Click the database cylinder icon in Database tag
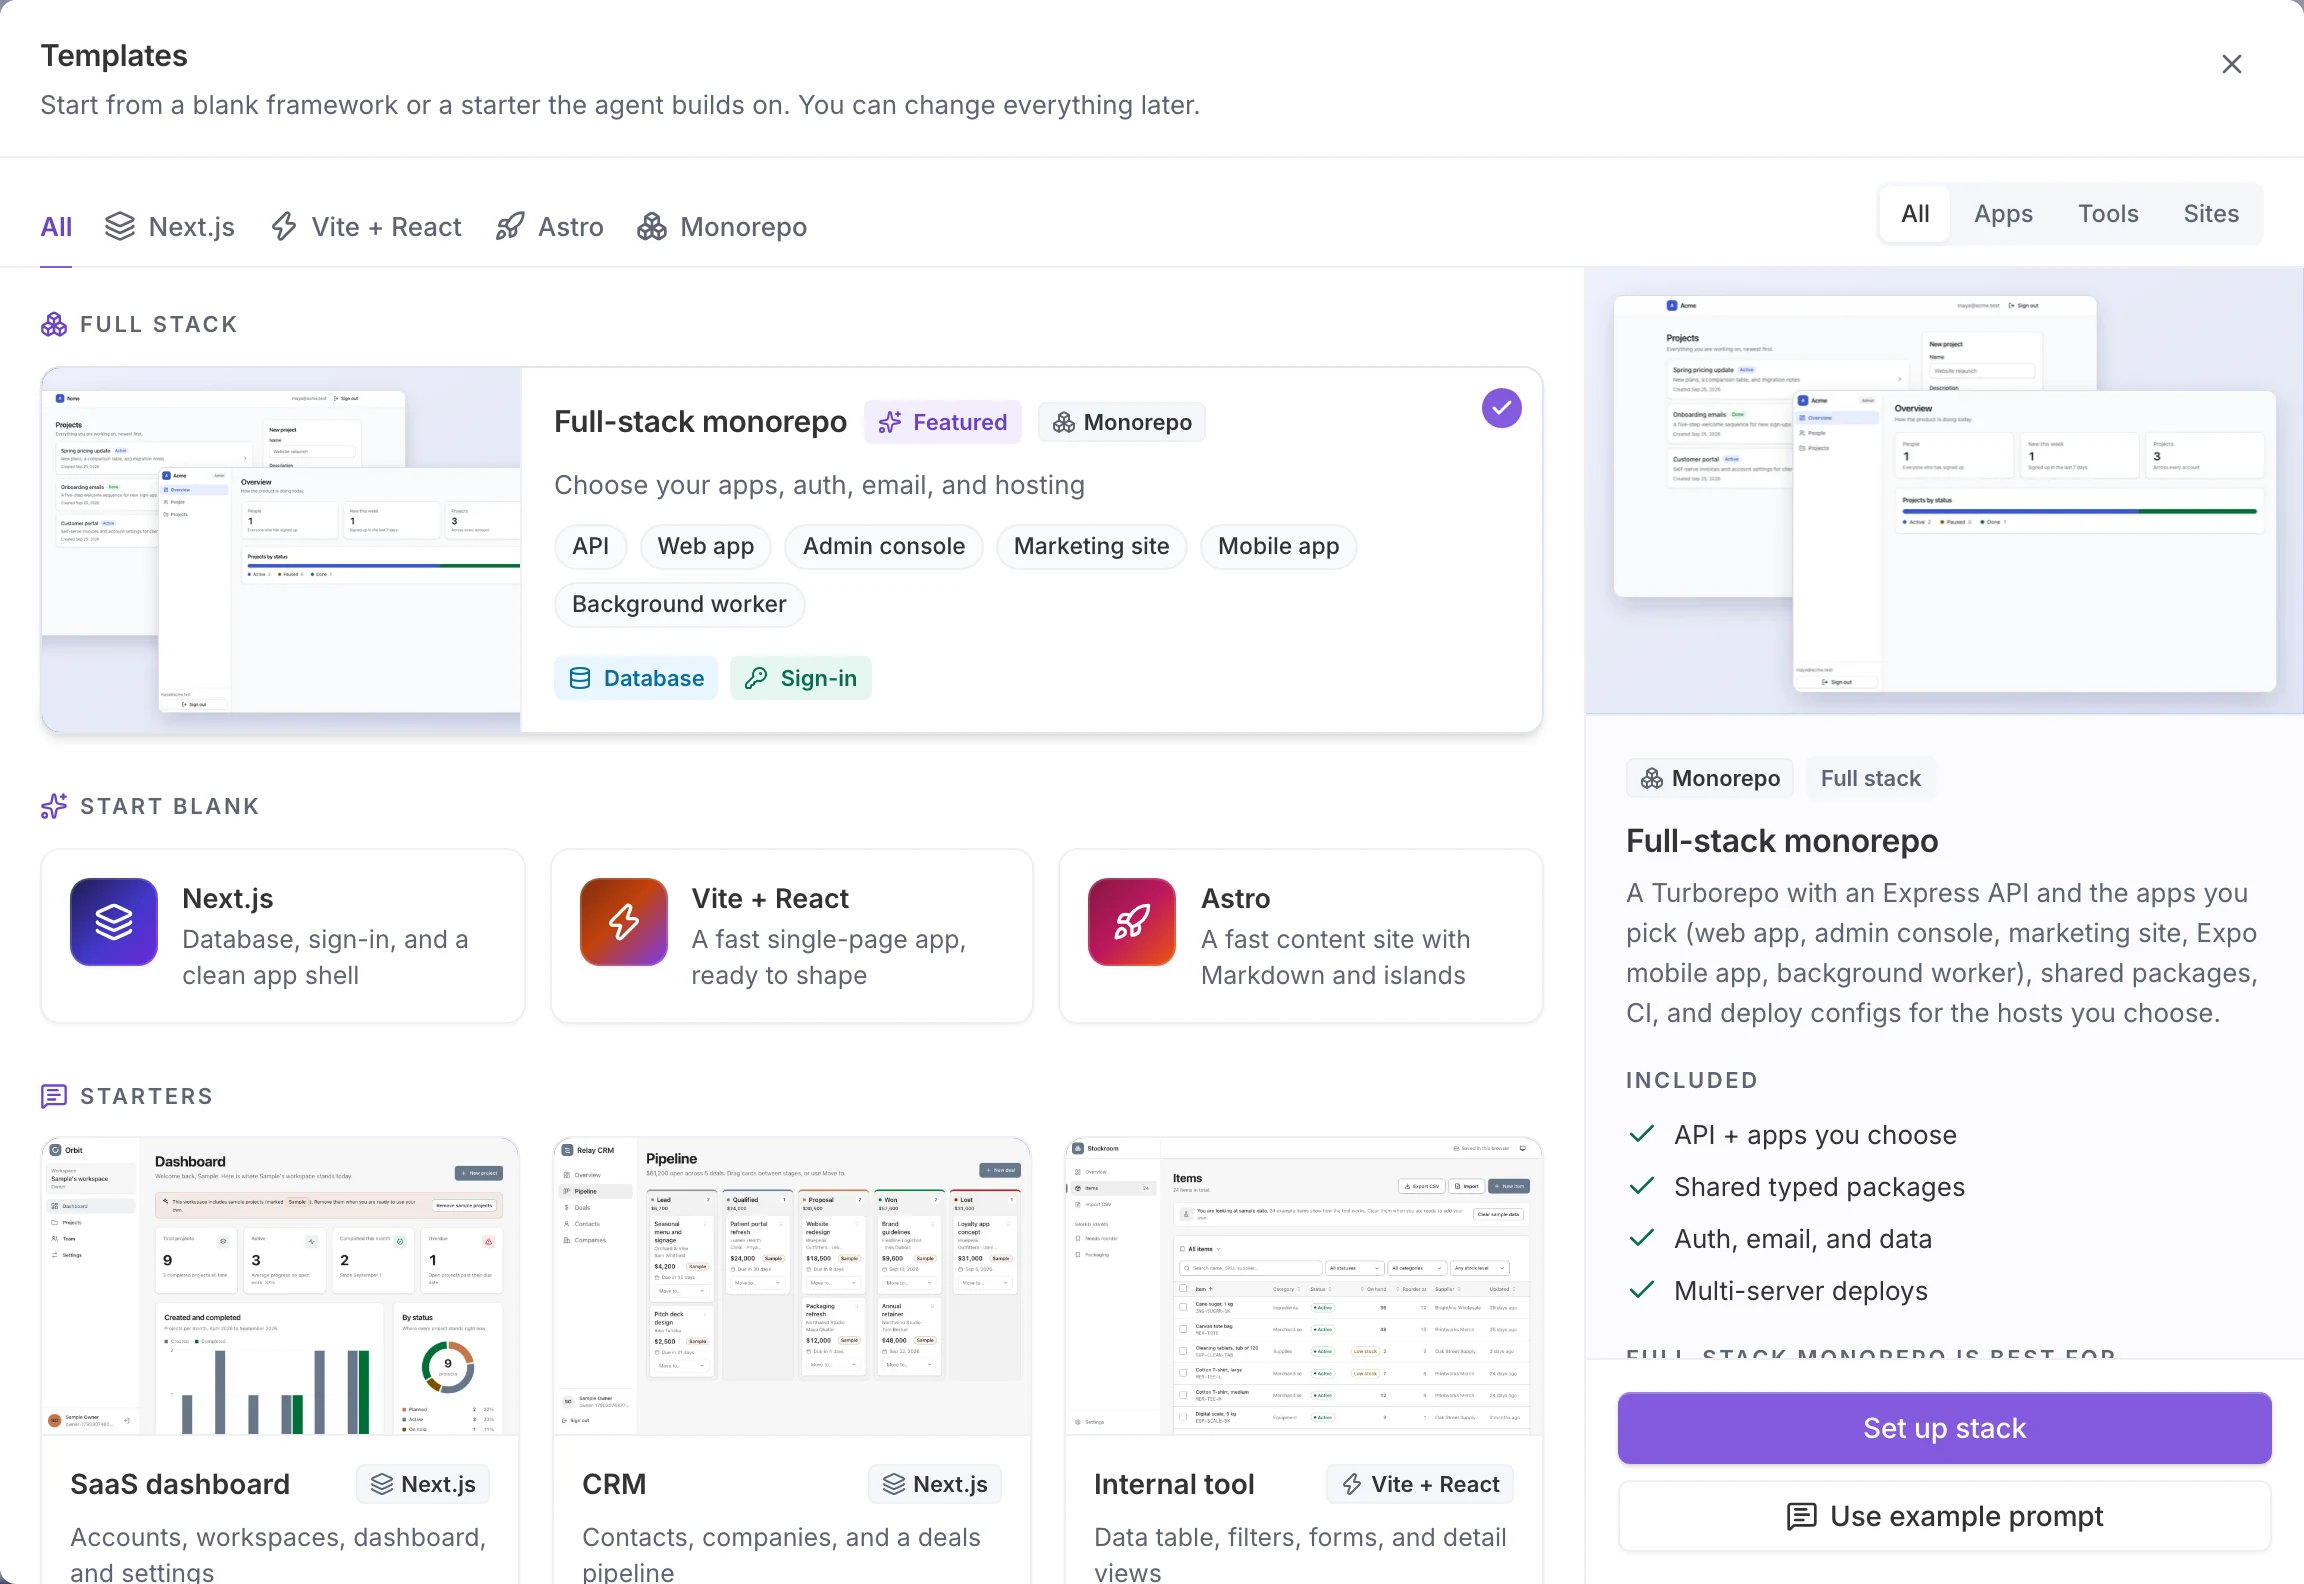 (x=580, y=678)
